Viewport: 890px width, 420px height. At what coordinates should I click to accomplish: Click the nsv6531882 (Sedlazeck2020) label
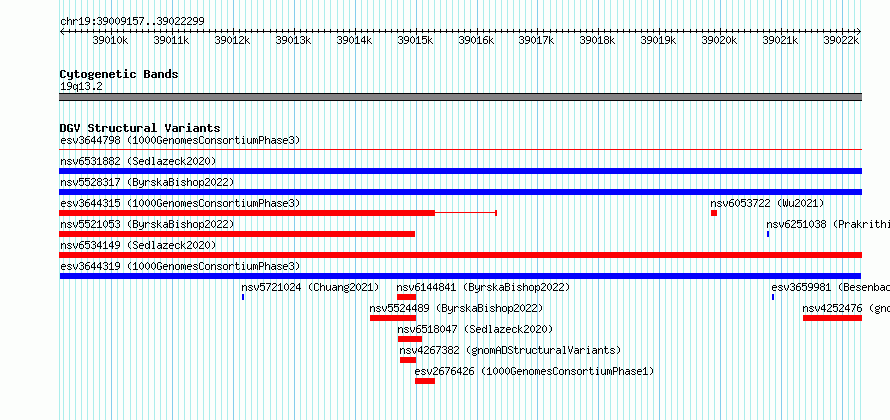click(138, 161)
